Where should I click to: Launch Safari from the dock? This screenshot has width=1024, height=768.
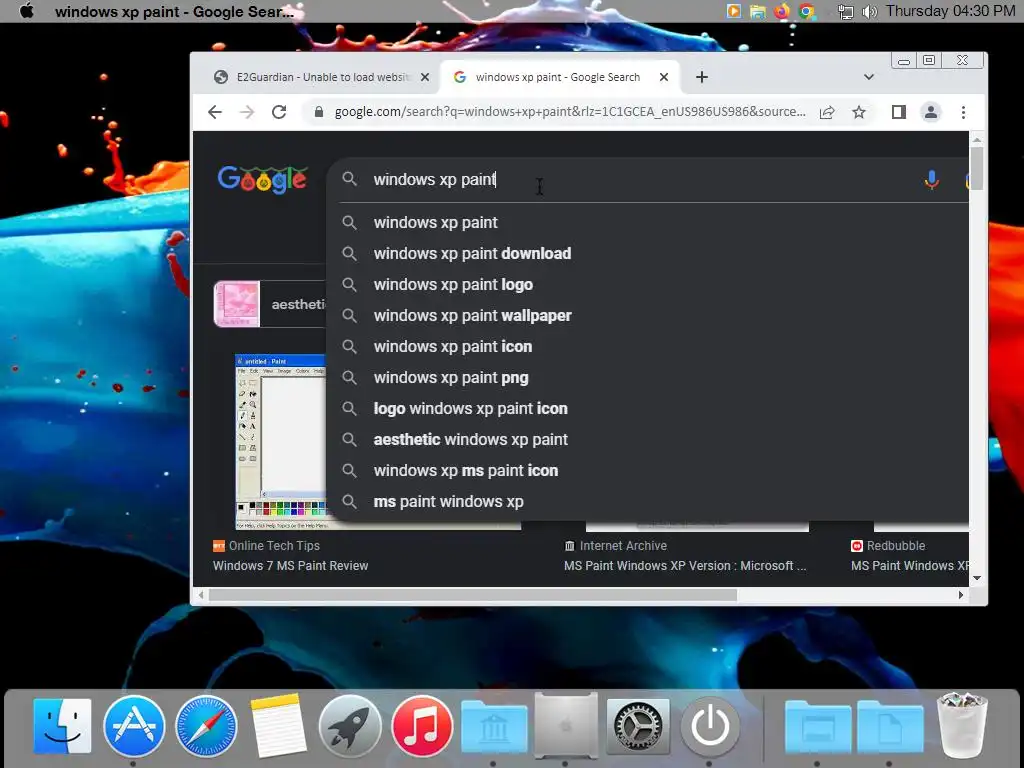coord(206,726)
